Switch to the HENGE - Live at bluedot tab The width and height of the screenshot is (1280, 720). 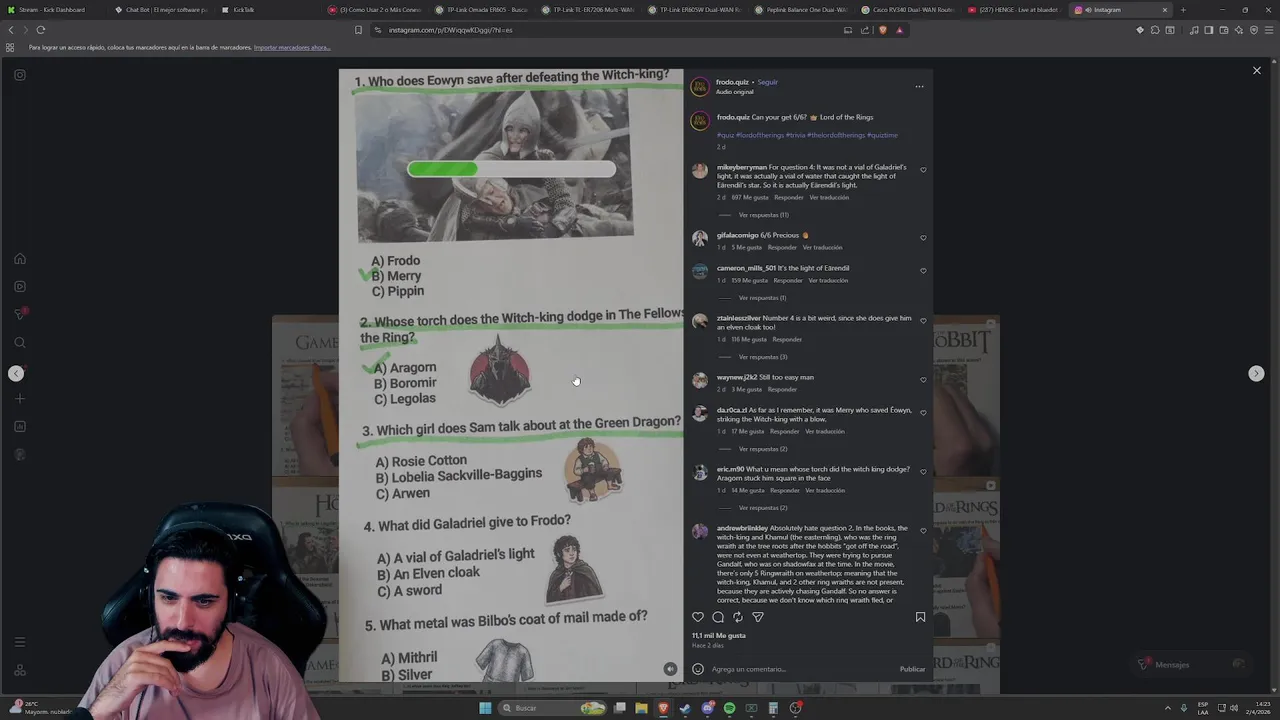pos(1016,10)
